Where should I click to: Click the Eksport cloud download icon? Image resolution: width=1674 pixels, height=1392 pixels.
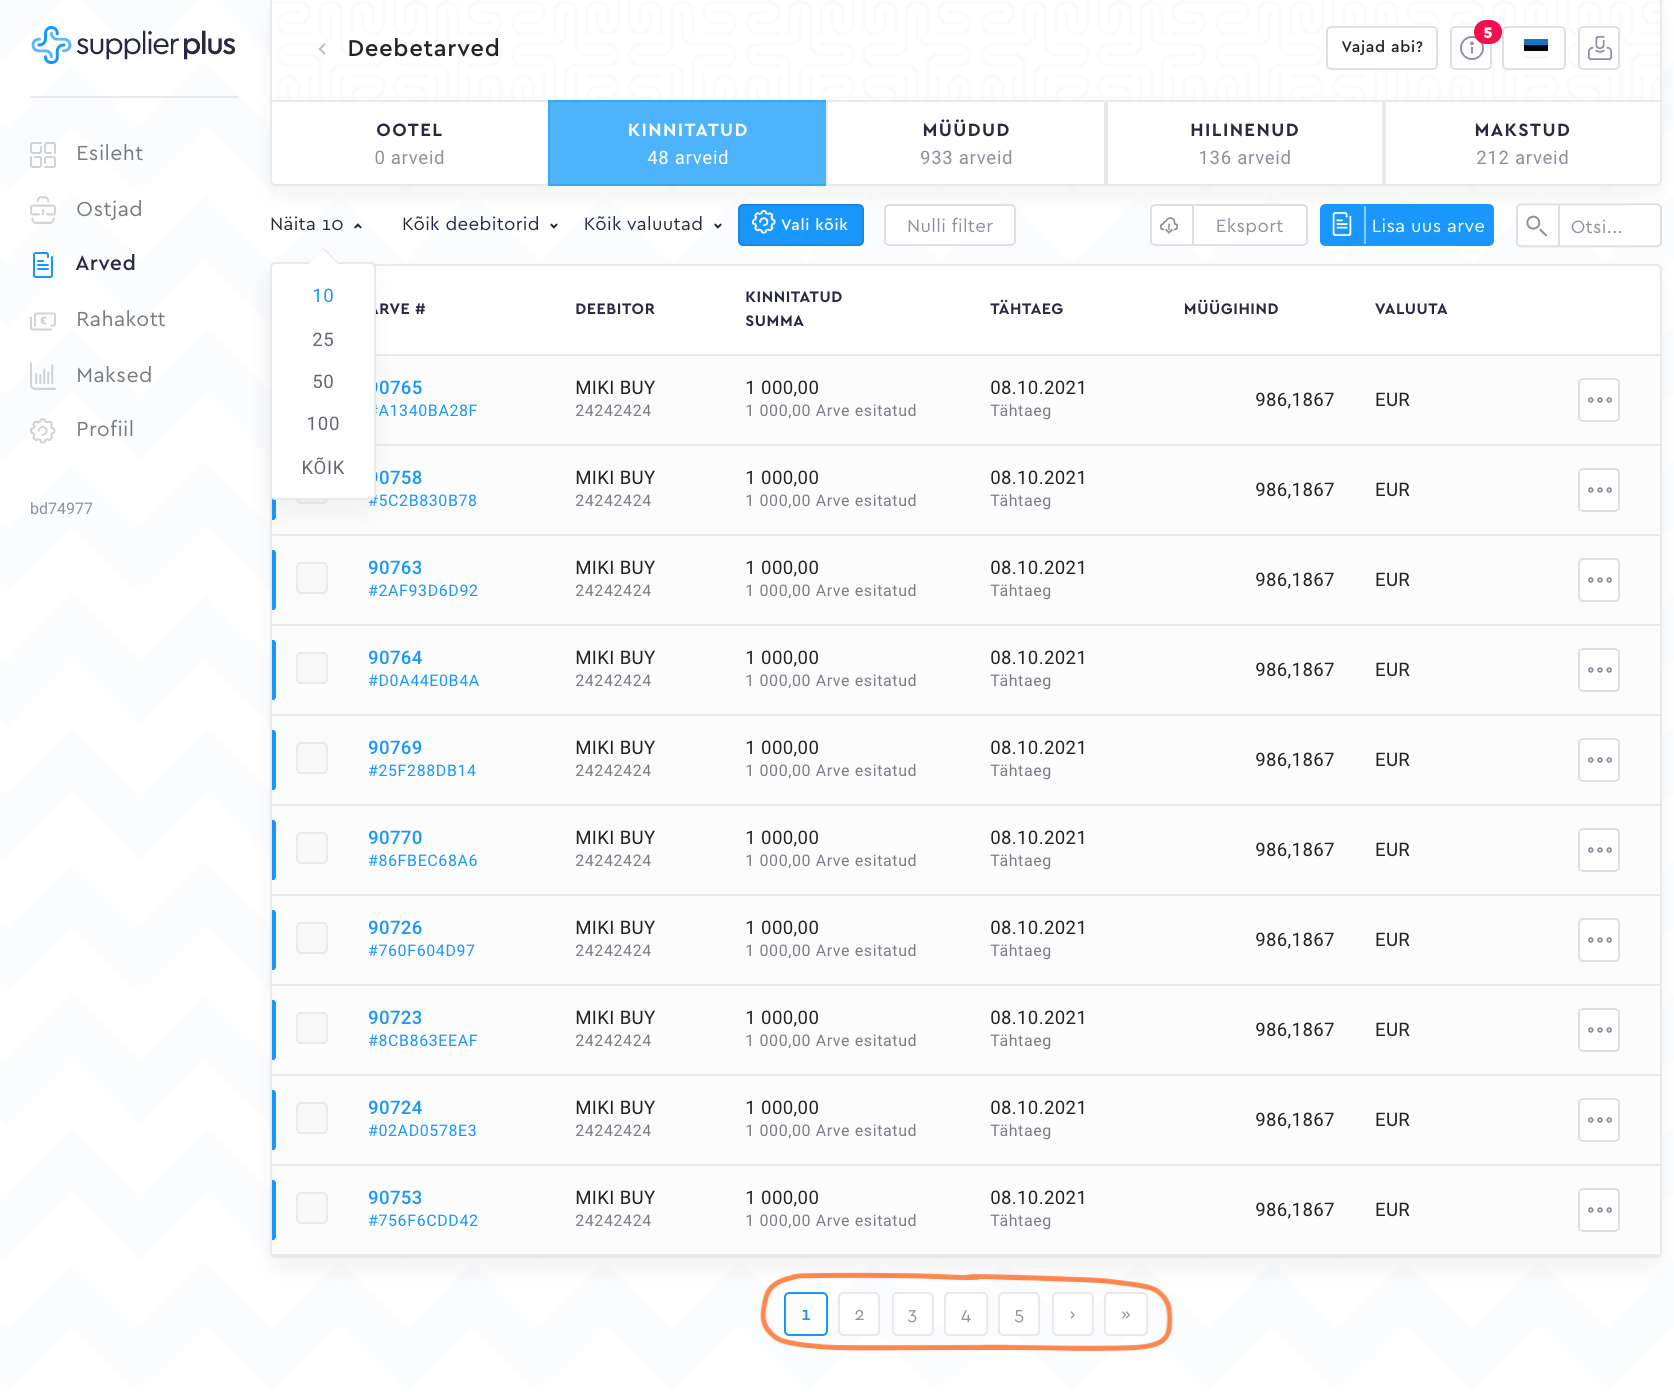[x=1170, y=226]
